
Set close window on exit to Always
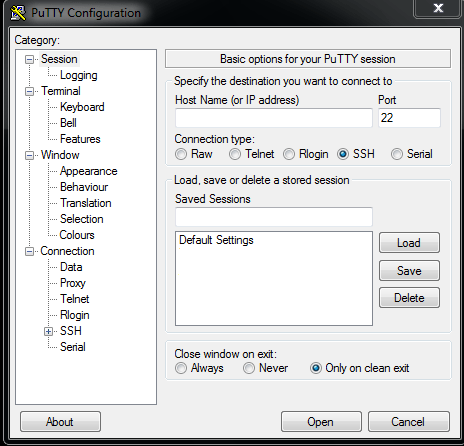click(x=181, y=368)
